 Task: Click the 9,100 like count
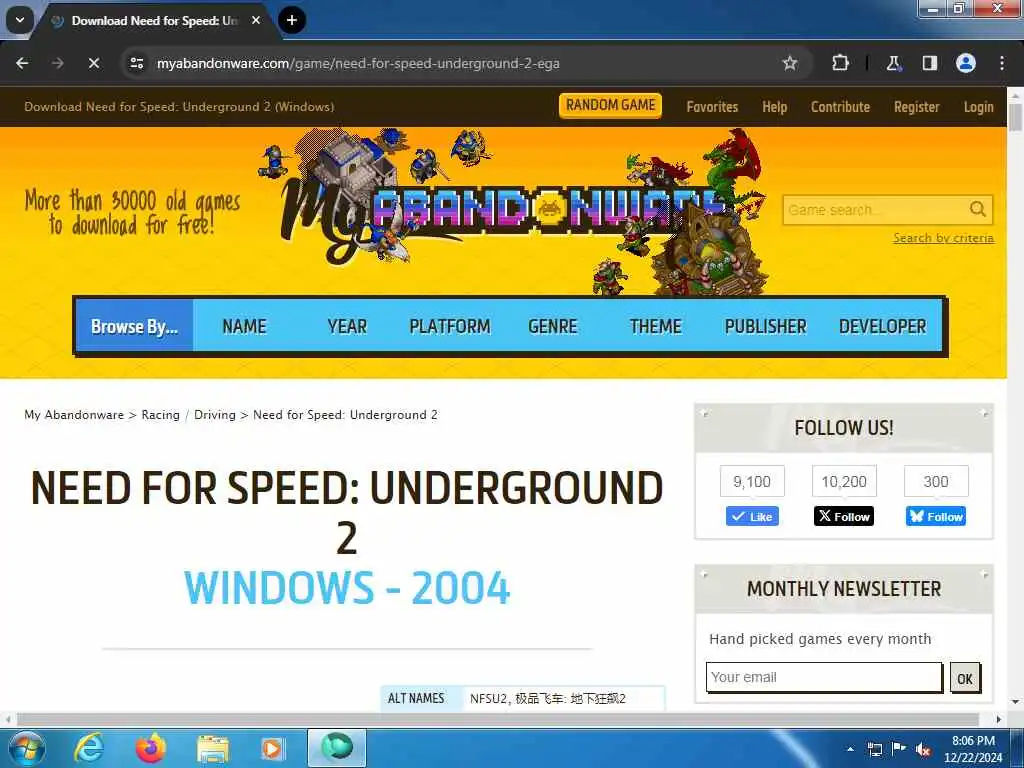coord(752,481)
